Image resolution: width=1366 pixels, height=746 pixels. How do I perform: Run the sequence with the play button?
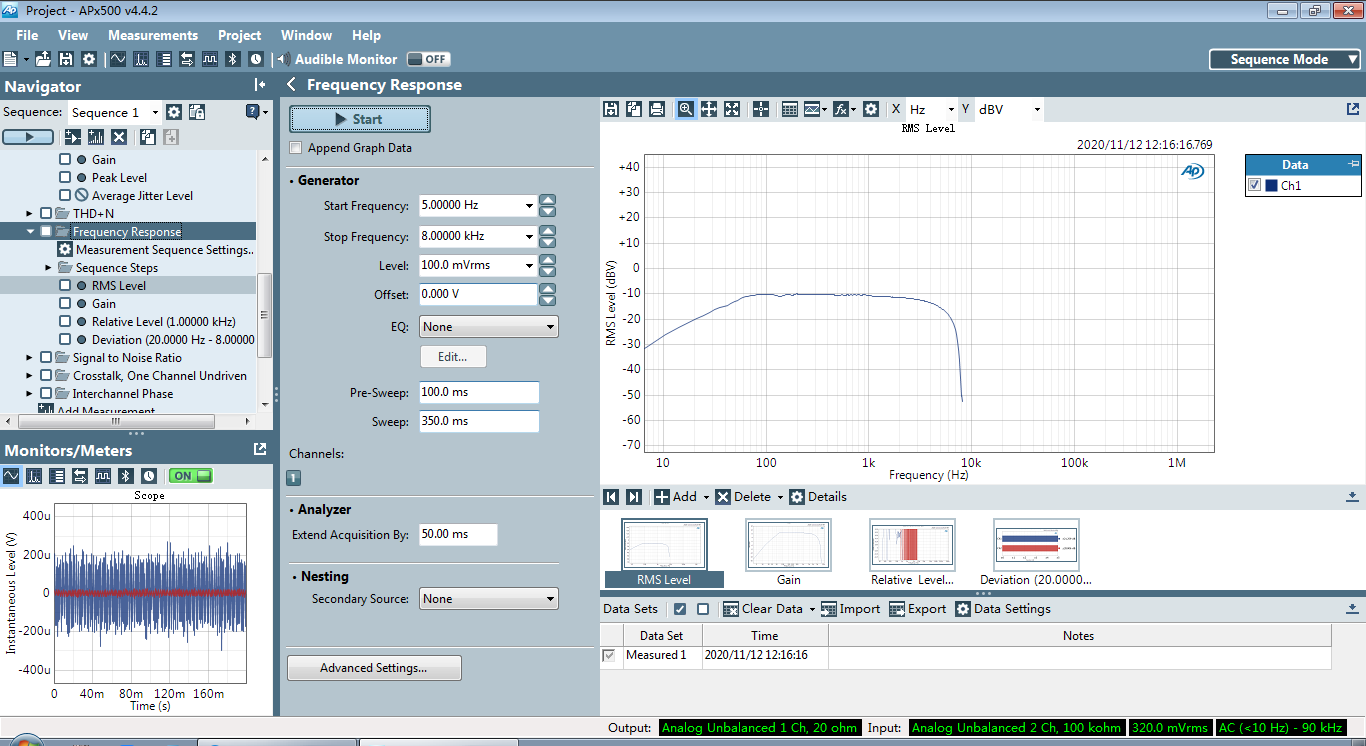point(28,137)
